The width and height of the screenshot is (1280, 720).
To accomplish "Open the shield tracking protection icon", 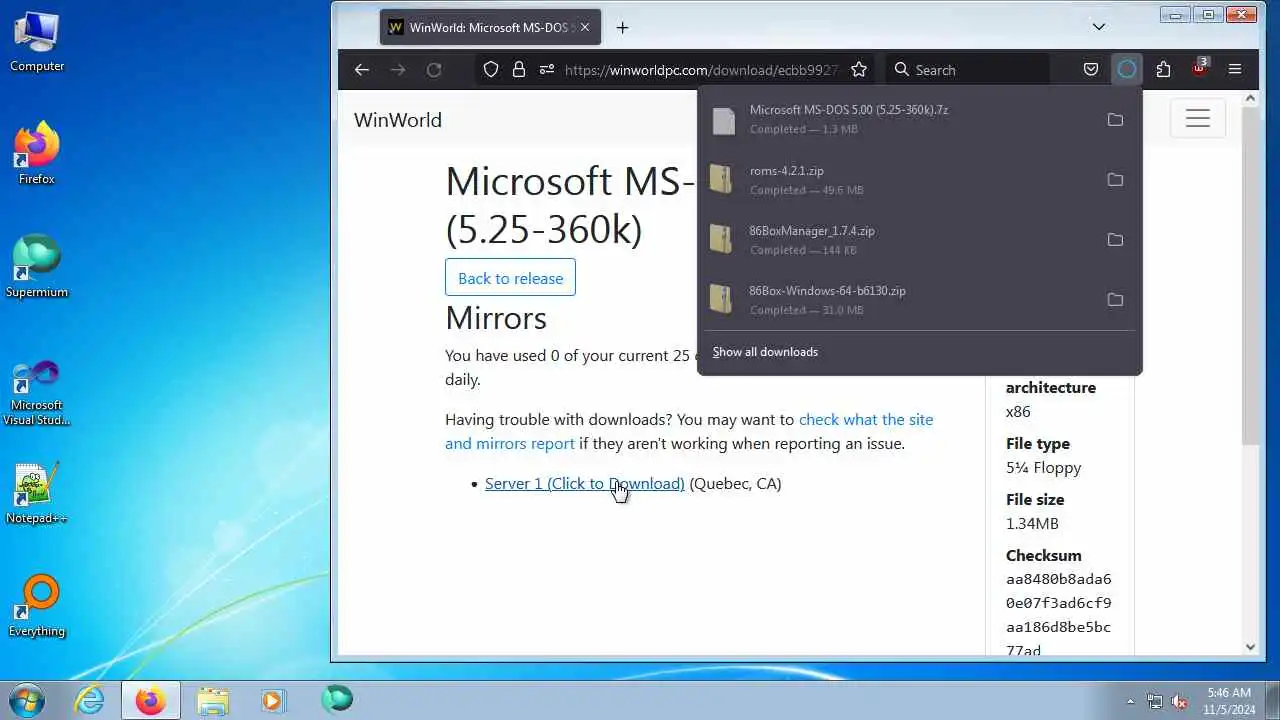I will coord(491,70).
